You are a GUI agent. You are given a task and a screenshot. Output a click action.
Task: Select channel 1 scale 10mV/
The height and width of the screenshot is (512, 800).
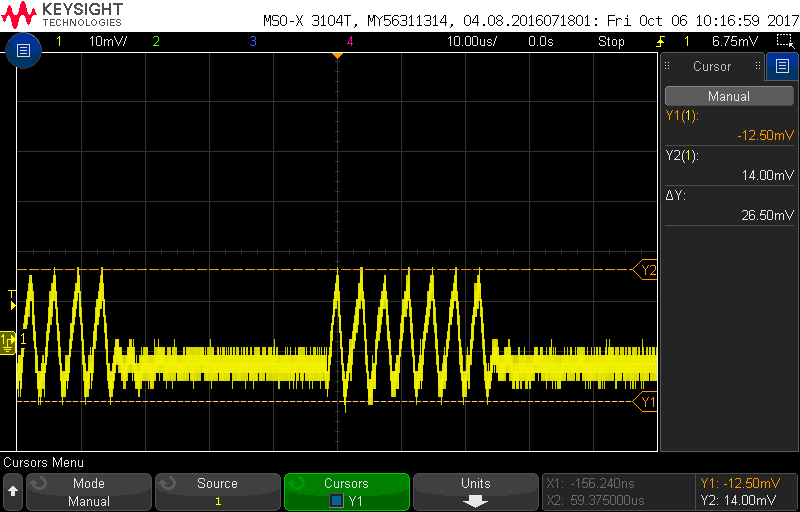[108, 41]
